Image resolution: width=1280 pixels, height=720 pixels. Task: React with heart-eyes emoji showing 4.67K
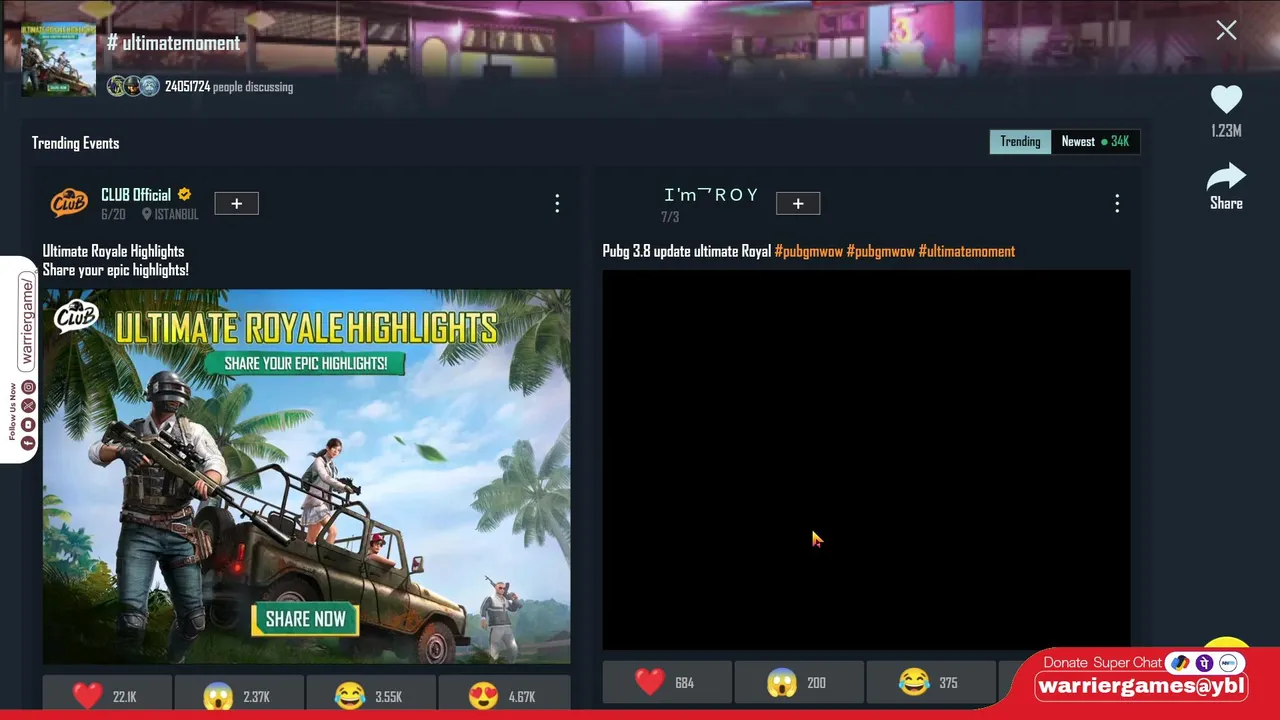[504, 696]
